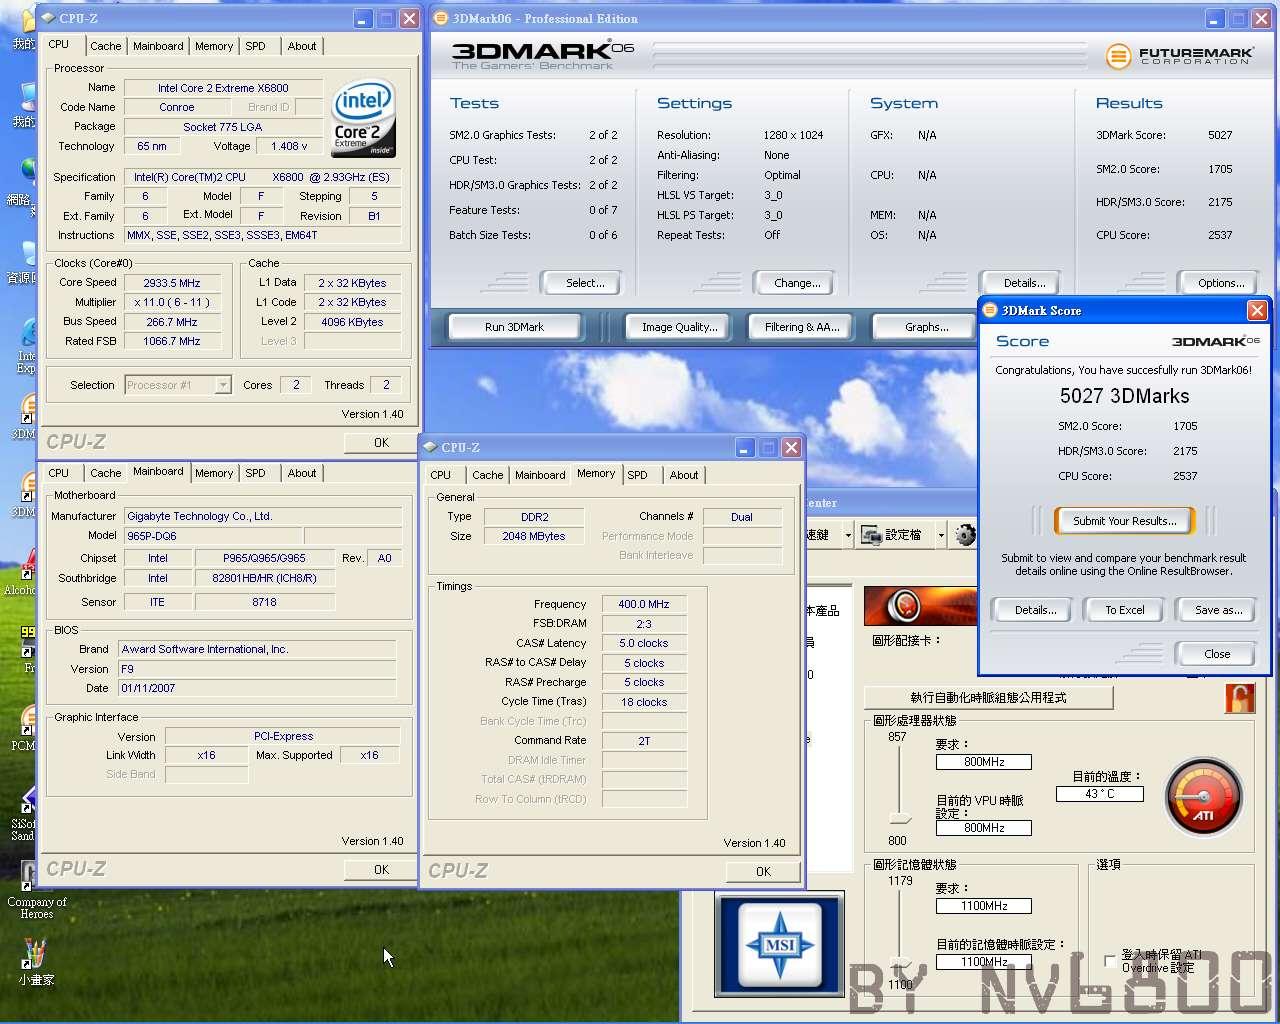This screenshot has width=1280, height=1024.
Task: Open the Company of Heroes desktop icon
Action: (x=36, y=890)
